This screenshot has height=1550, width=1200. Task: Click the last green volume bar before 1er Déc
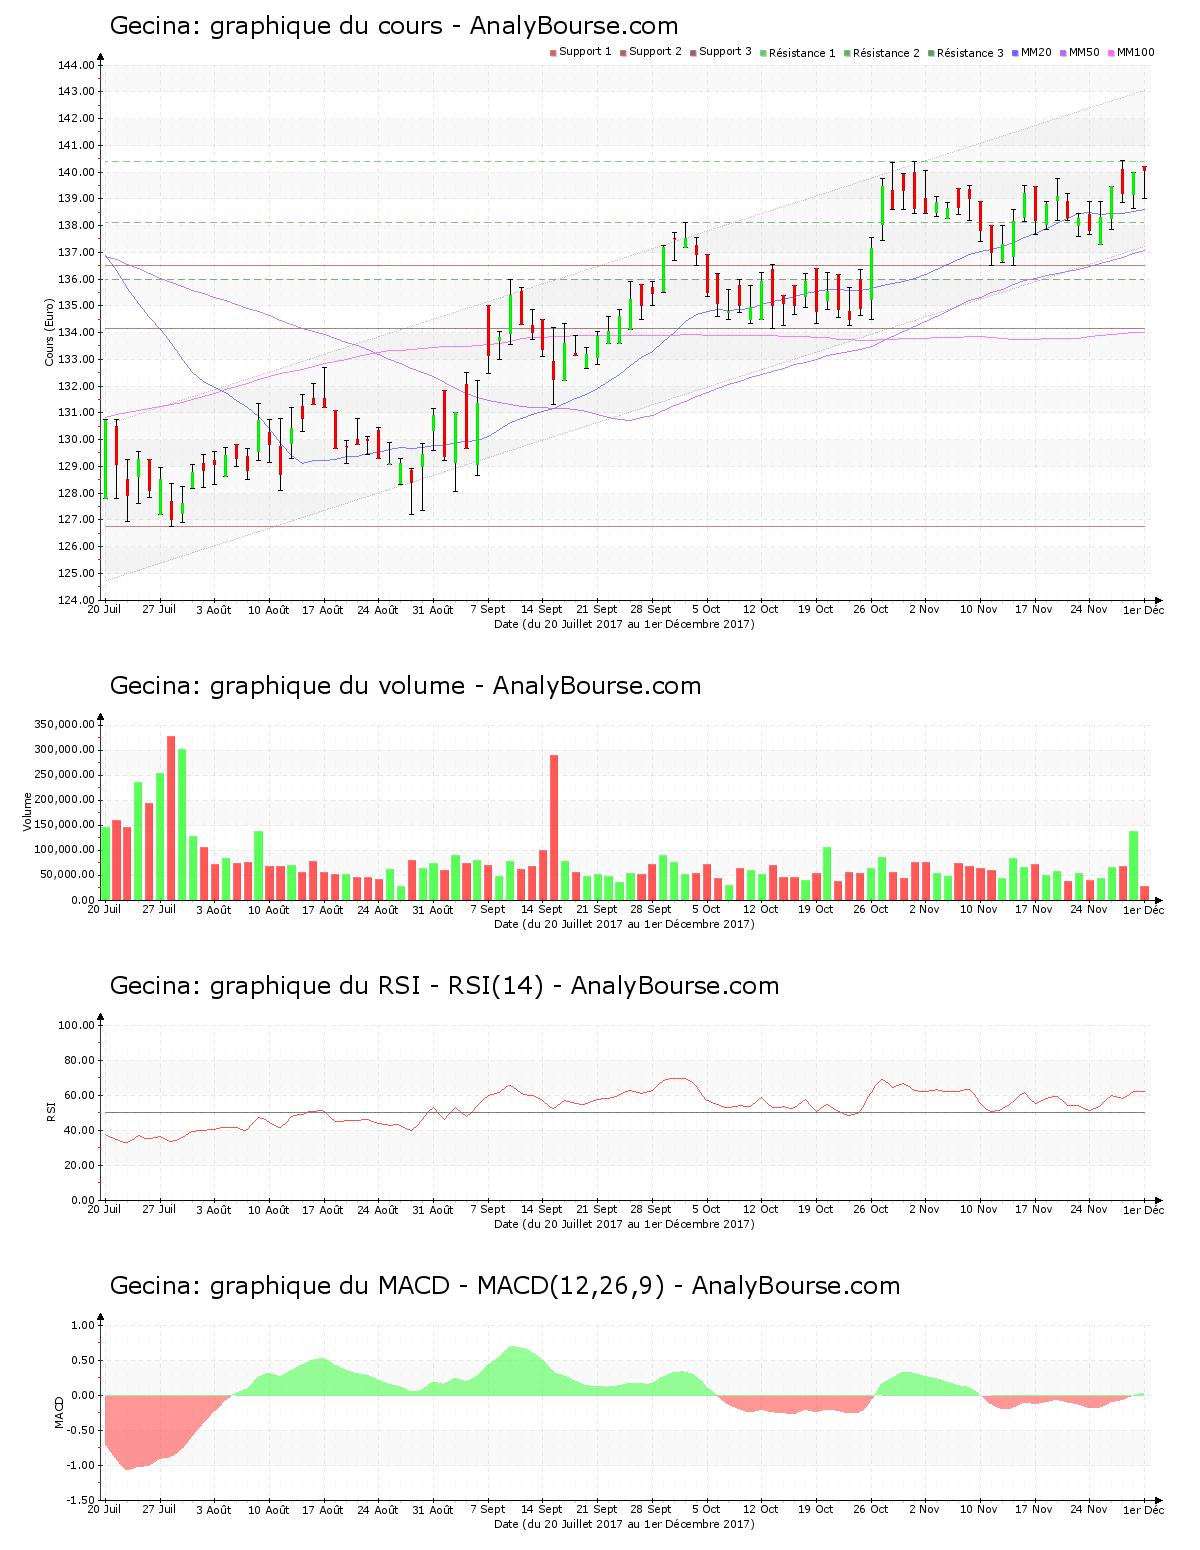point(1134,866)
